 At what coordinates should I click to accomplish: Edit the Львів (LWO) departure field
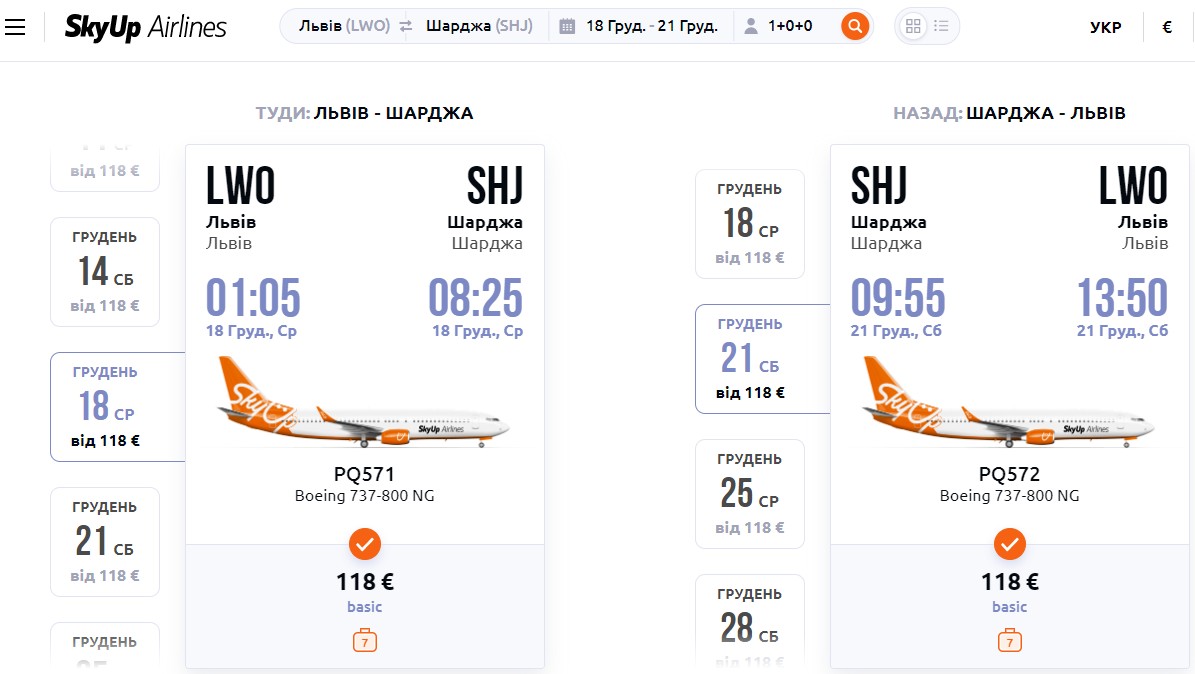pos(344,26)
